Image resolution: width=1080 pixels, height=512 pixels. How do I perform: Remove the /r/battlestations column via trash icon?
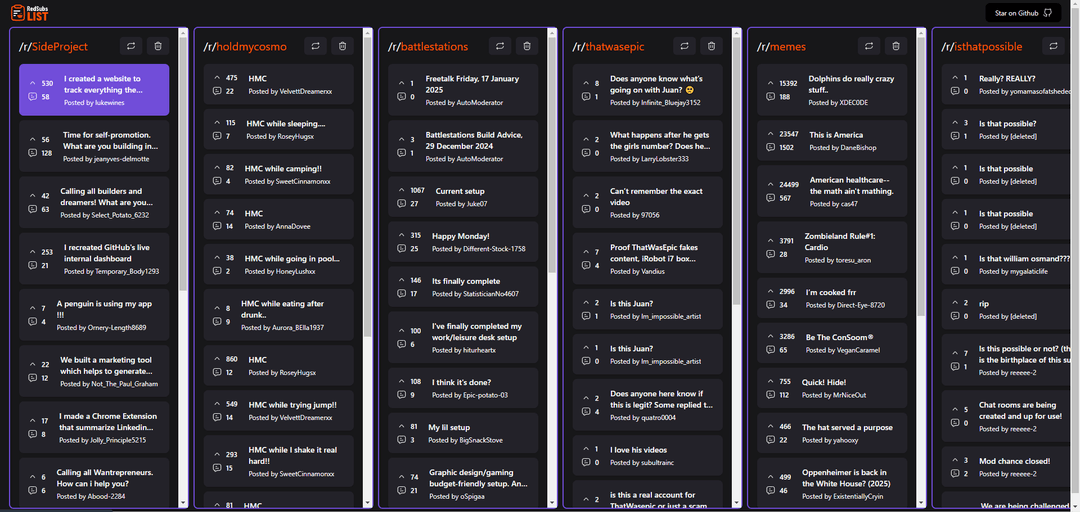[x=526, y=46]
